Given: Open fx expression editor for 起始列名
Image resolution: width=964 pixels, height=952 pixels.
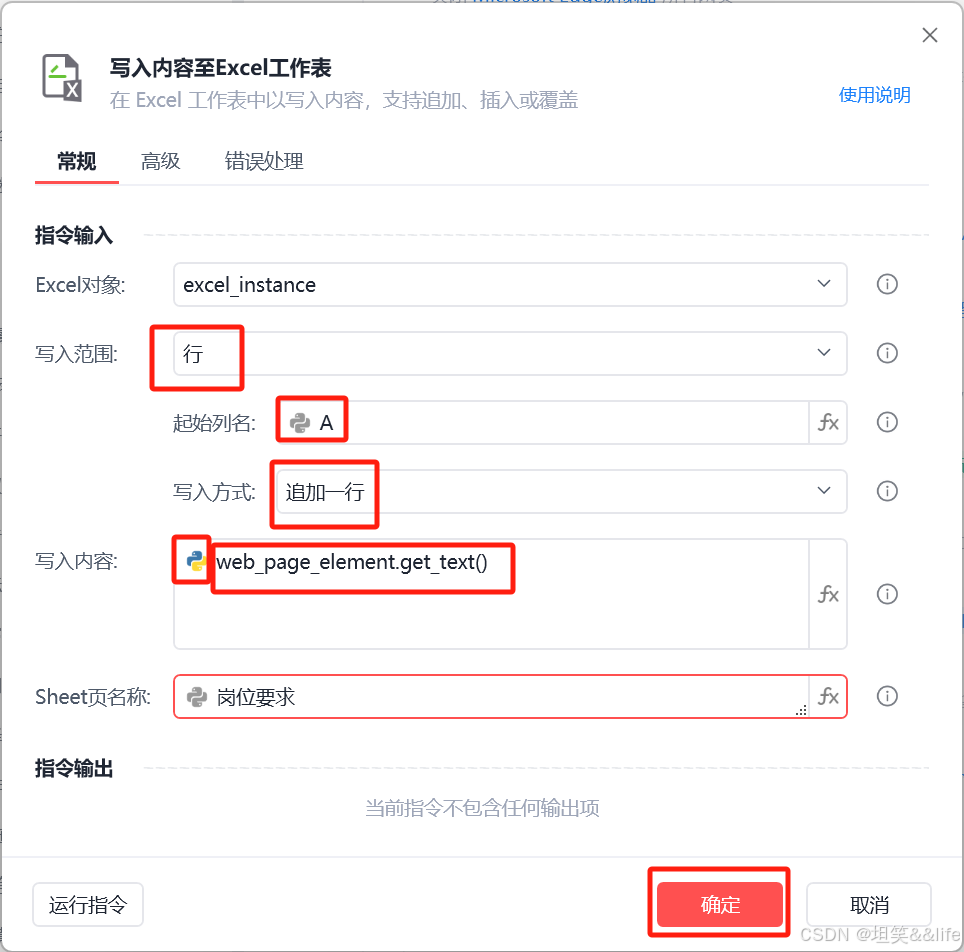Looking at the screenshot, I should tap(828, 422).
